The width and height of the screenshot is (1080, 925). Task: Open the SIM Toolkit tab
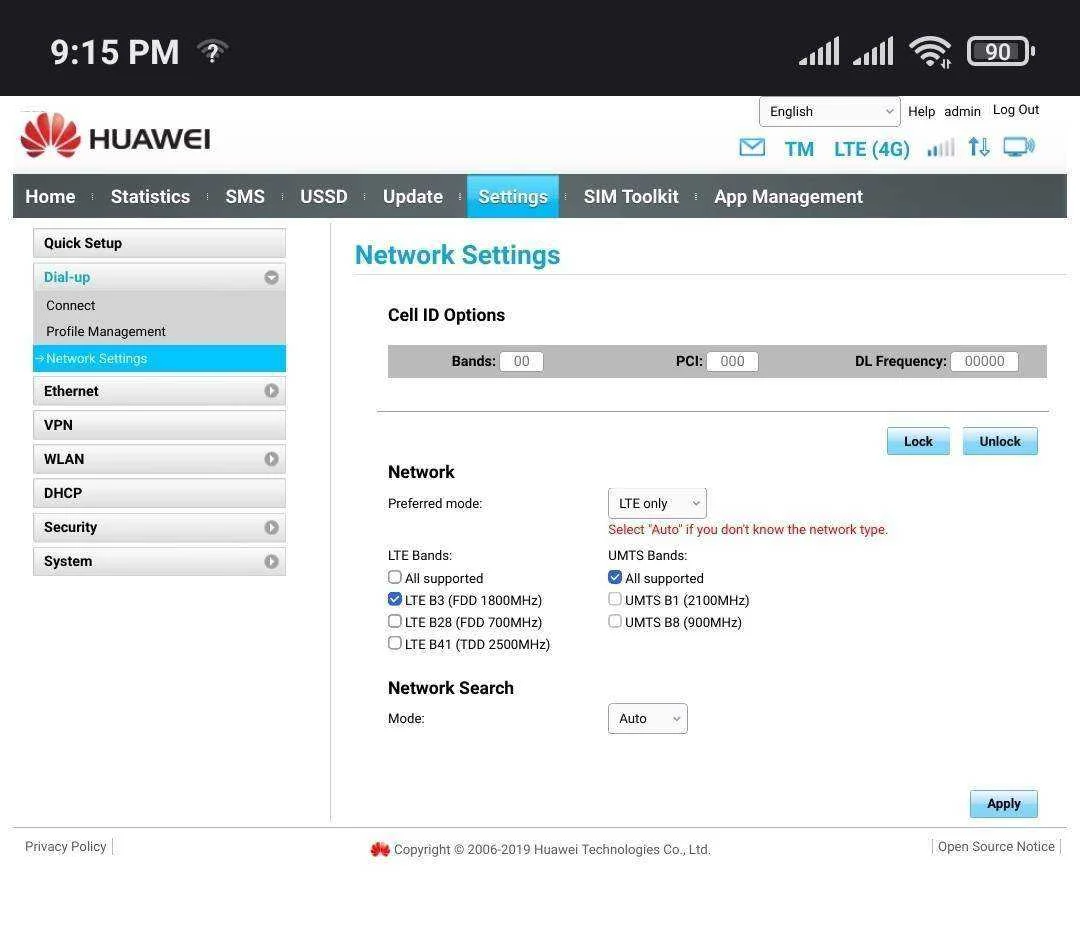[x=631, y=196]
